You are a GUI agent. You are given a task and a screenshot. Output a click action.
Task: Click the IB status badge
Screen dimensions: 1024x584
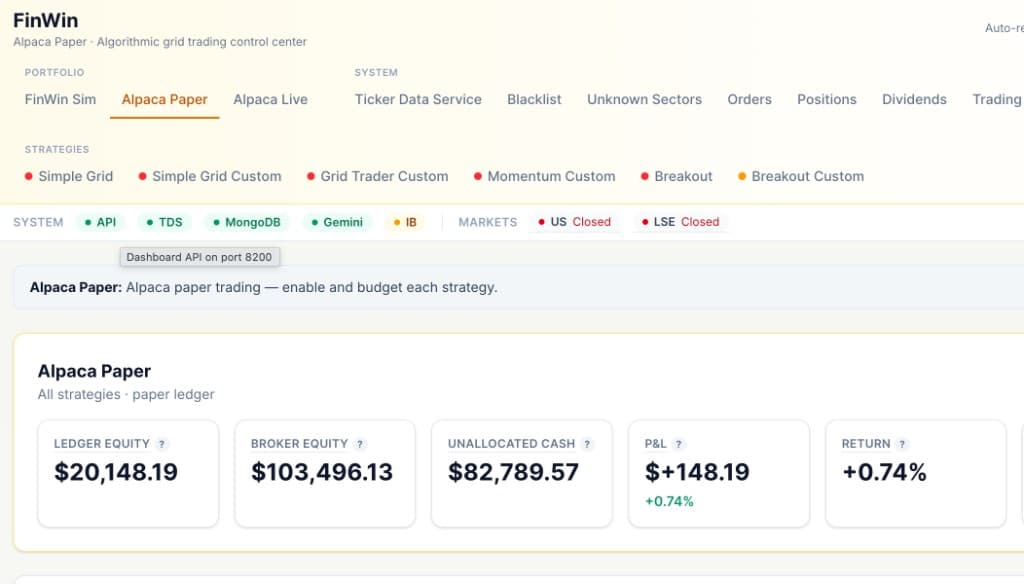coord(405,222)
